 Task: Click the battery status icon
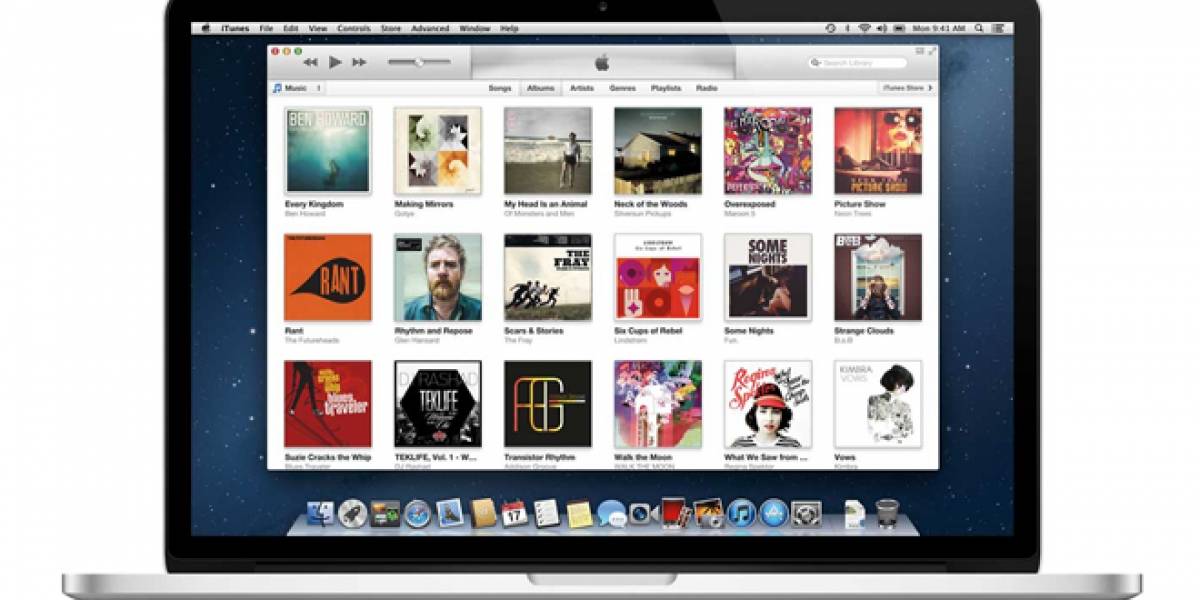click(x=901, y=28)
